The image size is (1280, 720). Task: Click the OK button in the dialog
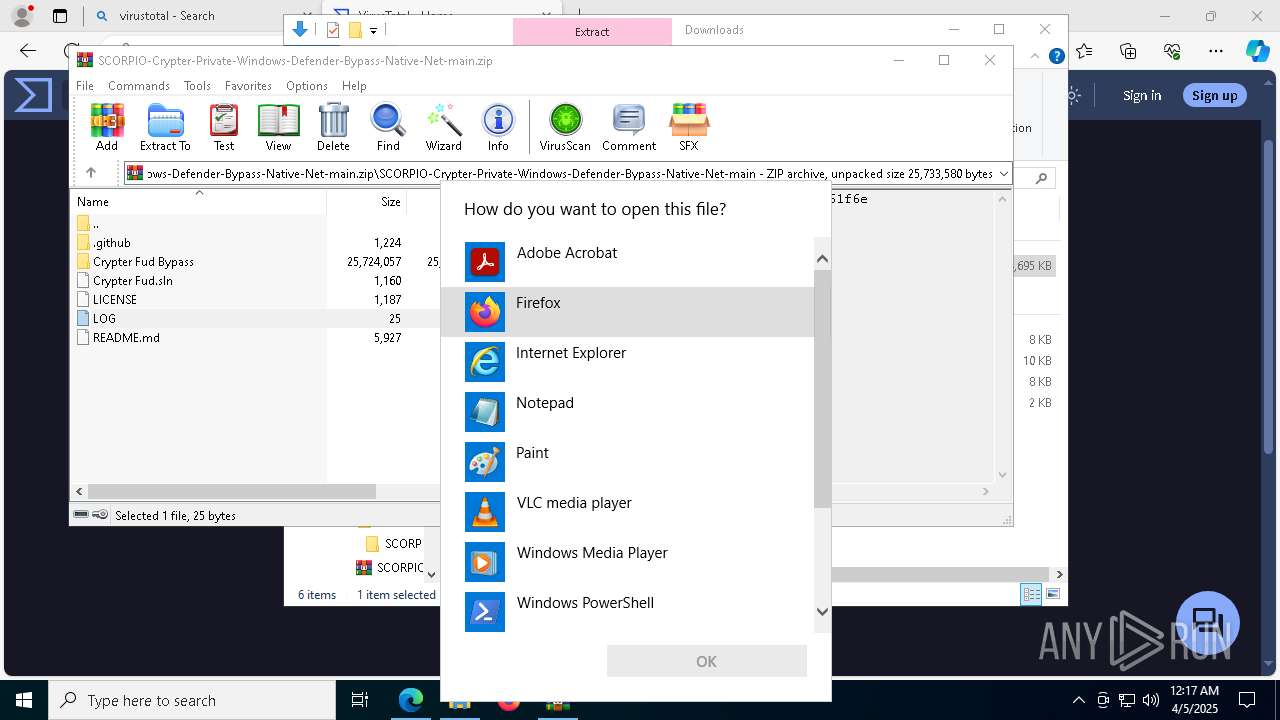[707, 661]
